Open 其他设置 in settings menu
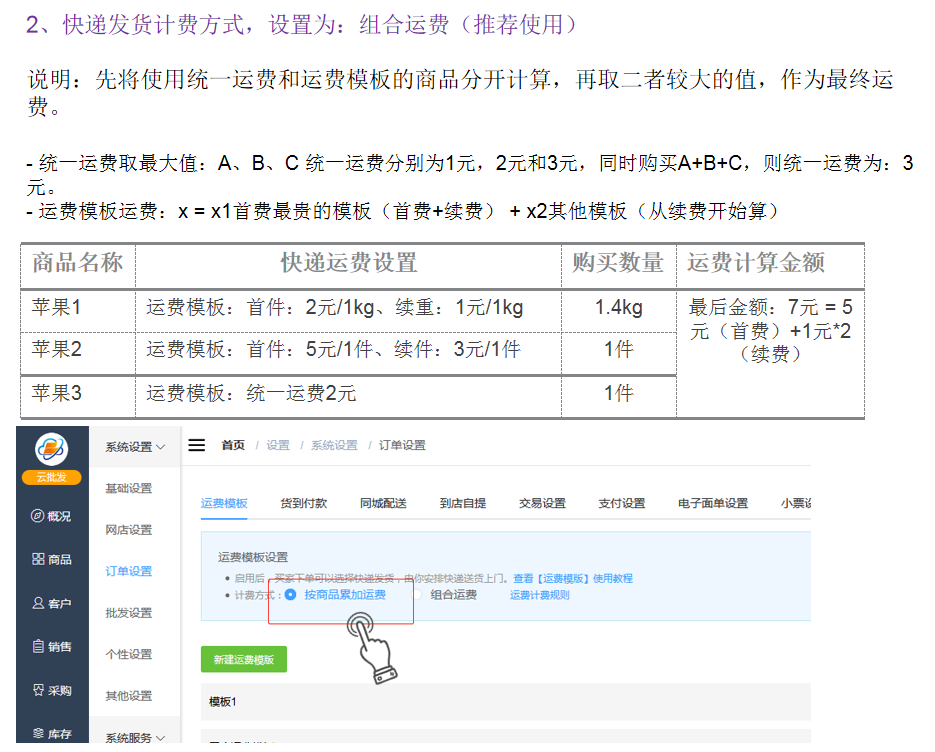 click(129, 696)
